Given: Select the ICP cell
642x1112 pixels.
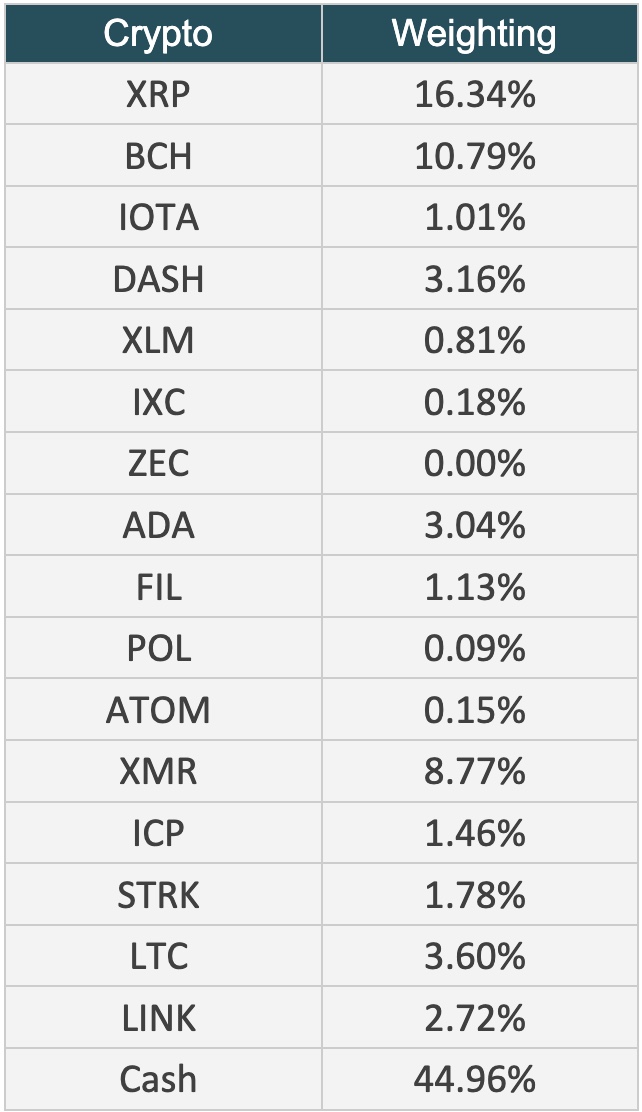Looking at the screenshot, I should [x=163, y=833].
